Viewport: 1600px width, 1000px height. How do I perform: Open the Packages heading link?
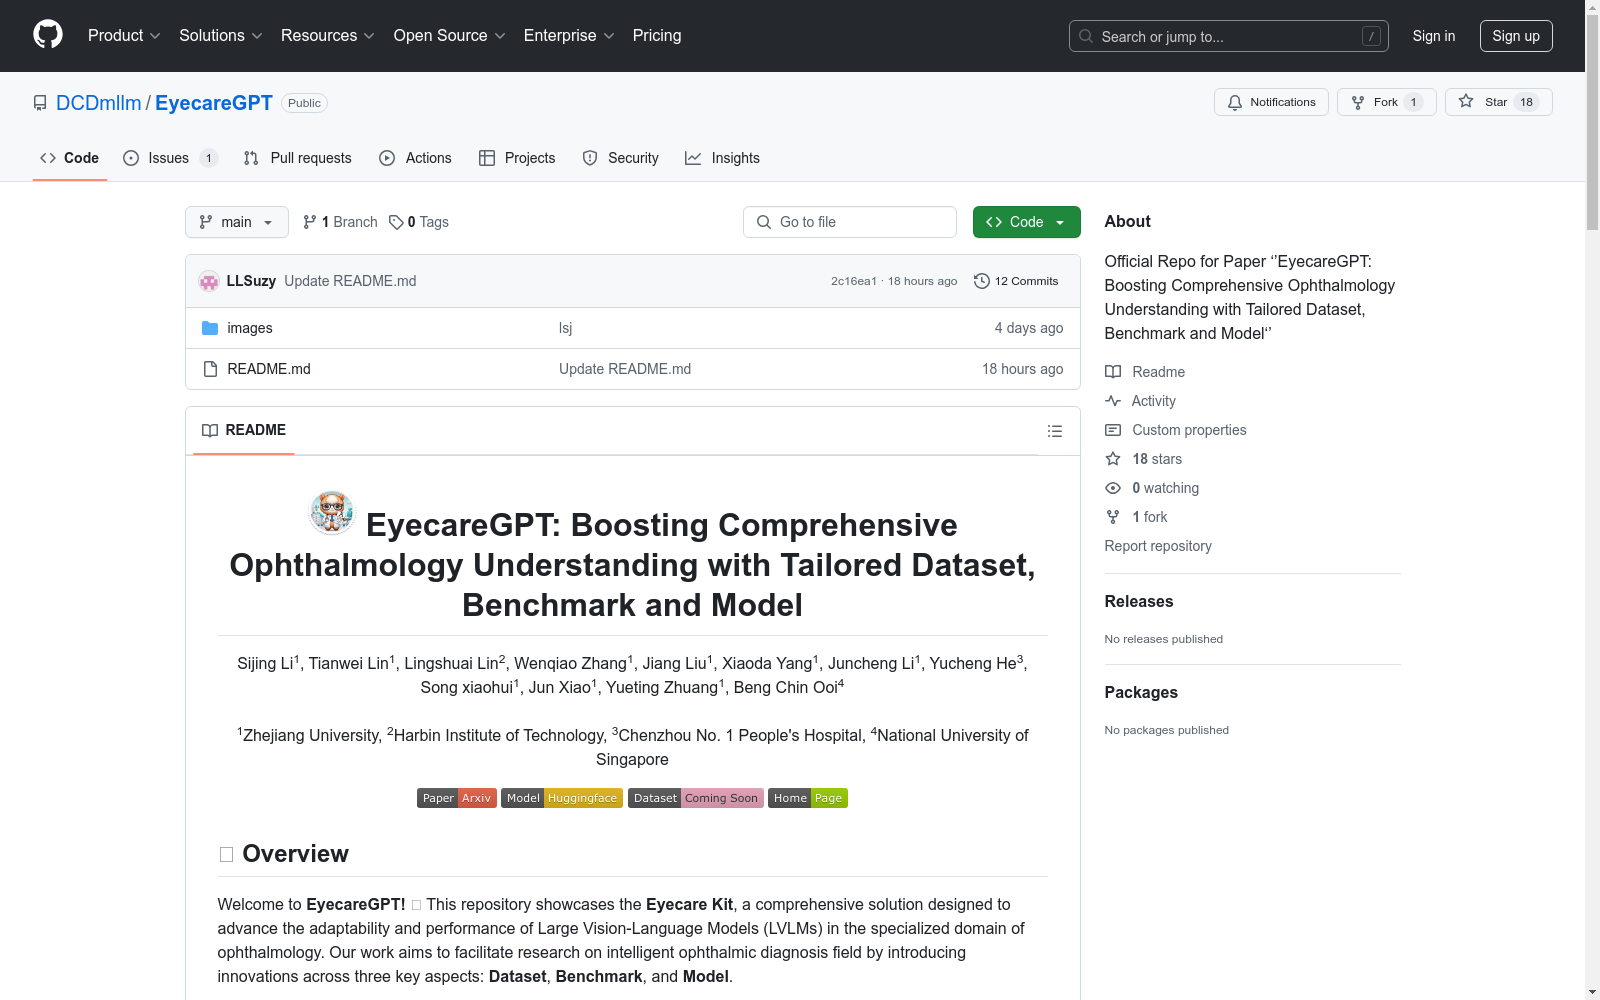coord(1141,692)
